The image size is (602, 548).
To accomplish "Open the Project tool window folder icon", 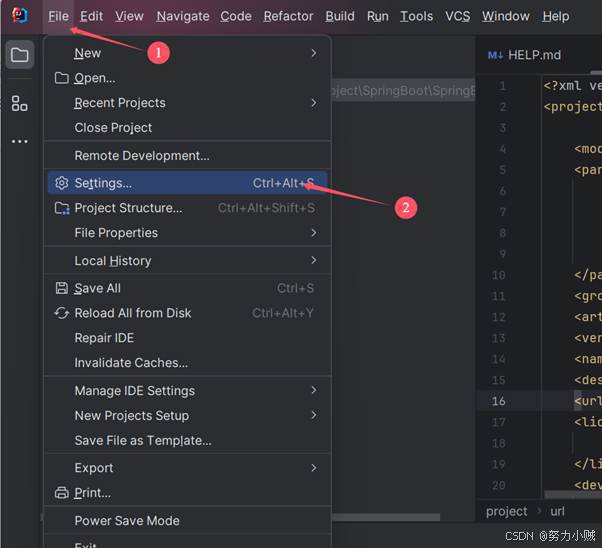I will 19,55.
